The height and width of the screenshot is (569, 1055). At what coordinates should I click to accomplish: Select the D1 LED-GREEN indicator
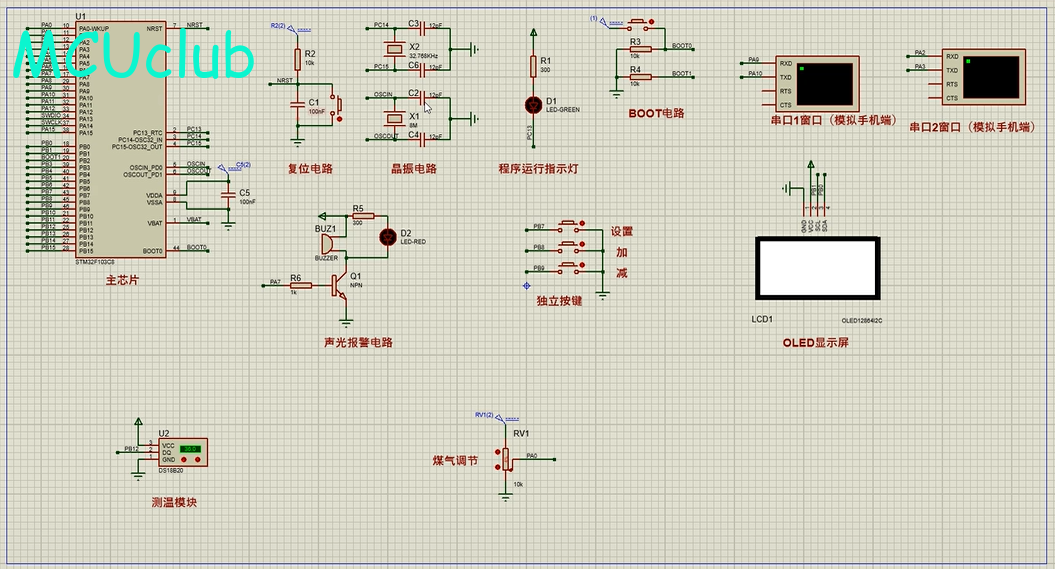coord(534,105)
